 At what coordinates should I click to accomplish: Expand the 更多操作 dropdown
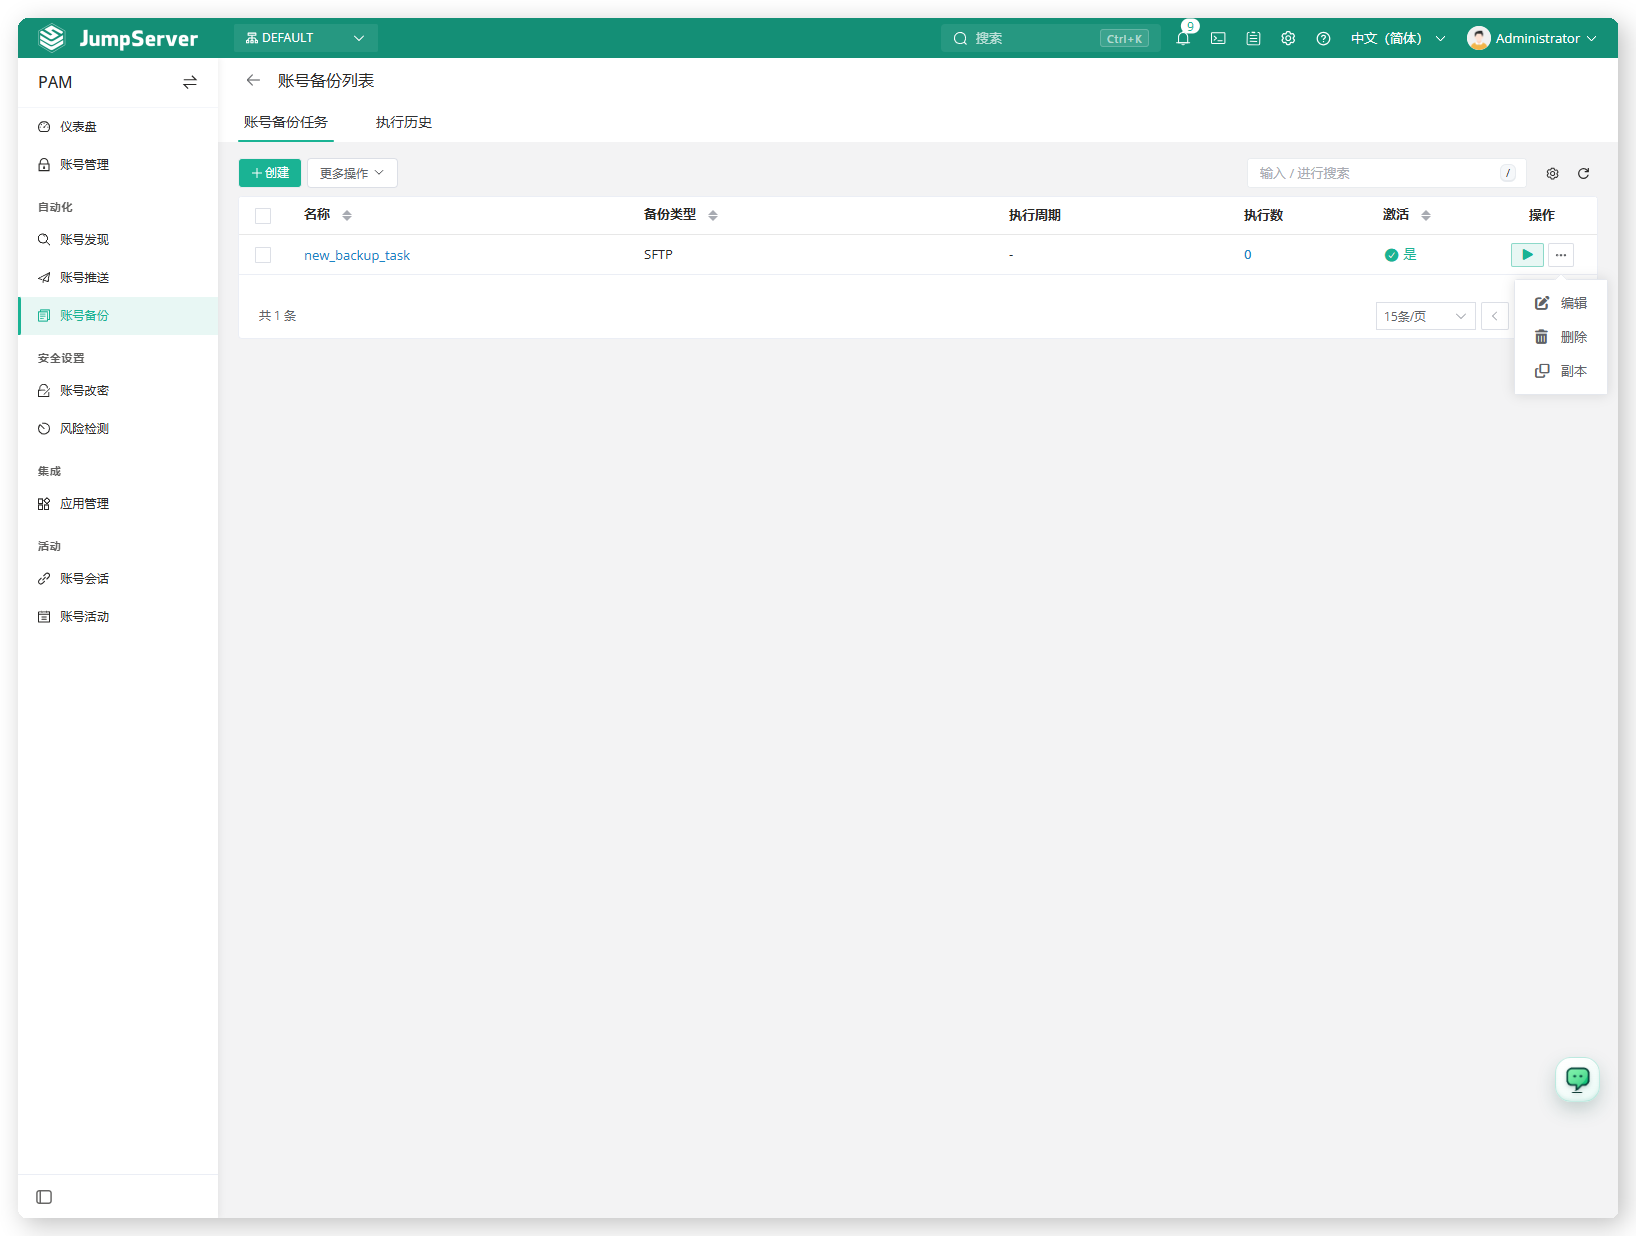352,173
